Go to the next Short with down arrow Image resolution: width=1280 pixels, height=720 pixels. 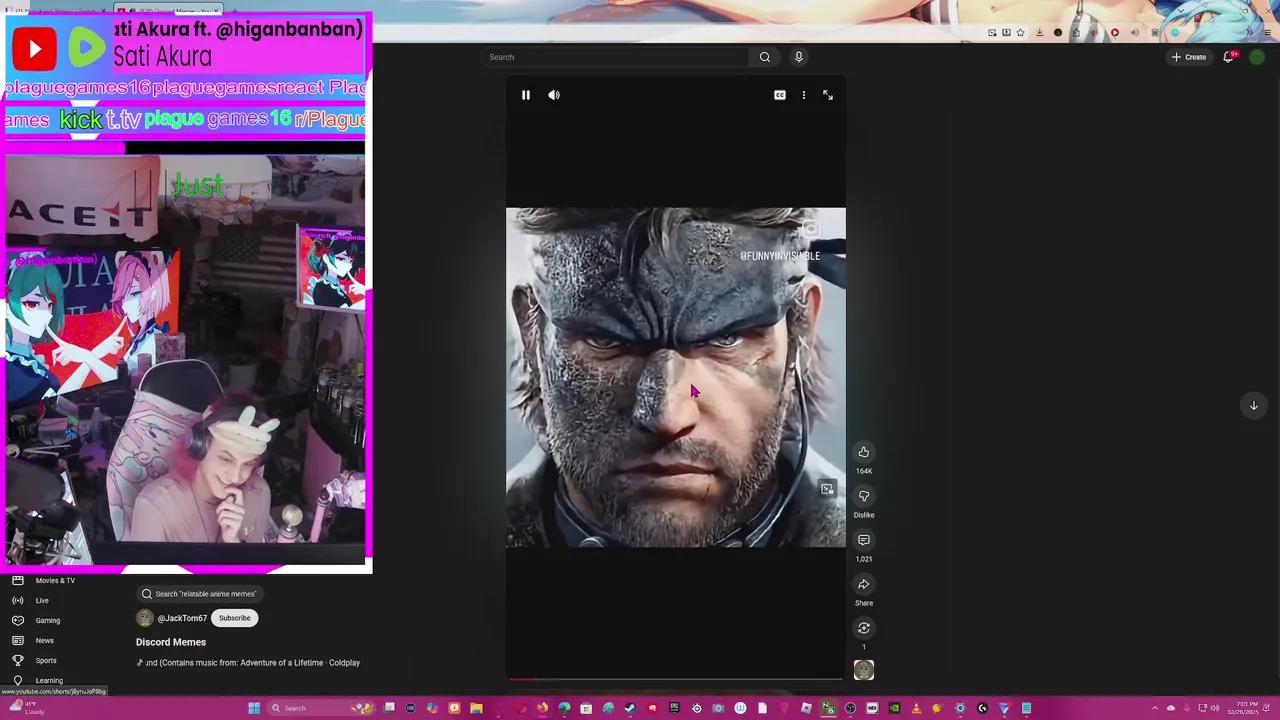1254,405
